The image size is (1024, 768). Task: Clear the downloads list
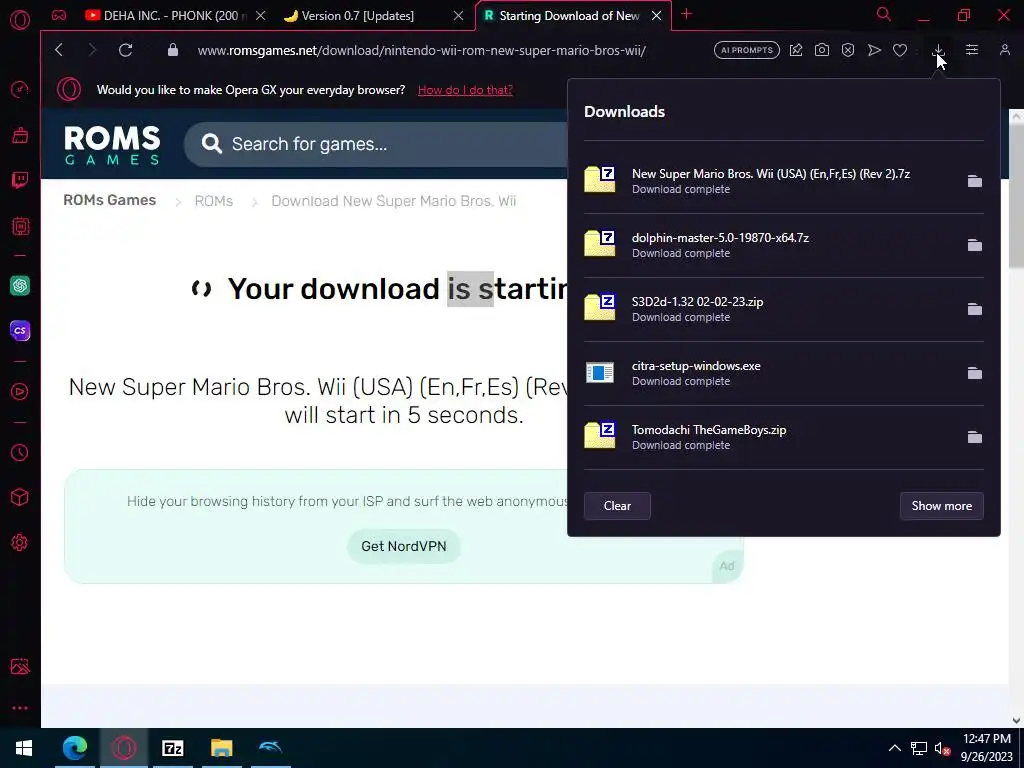pyautogui.click(x=617, y=506)
